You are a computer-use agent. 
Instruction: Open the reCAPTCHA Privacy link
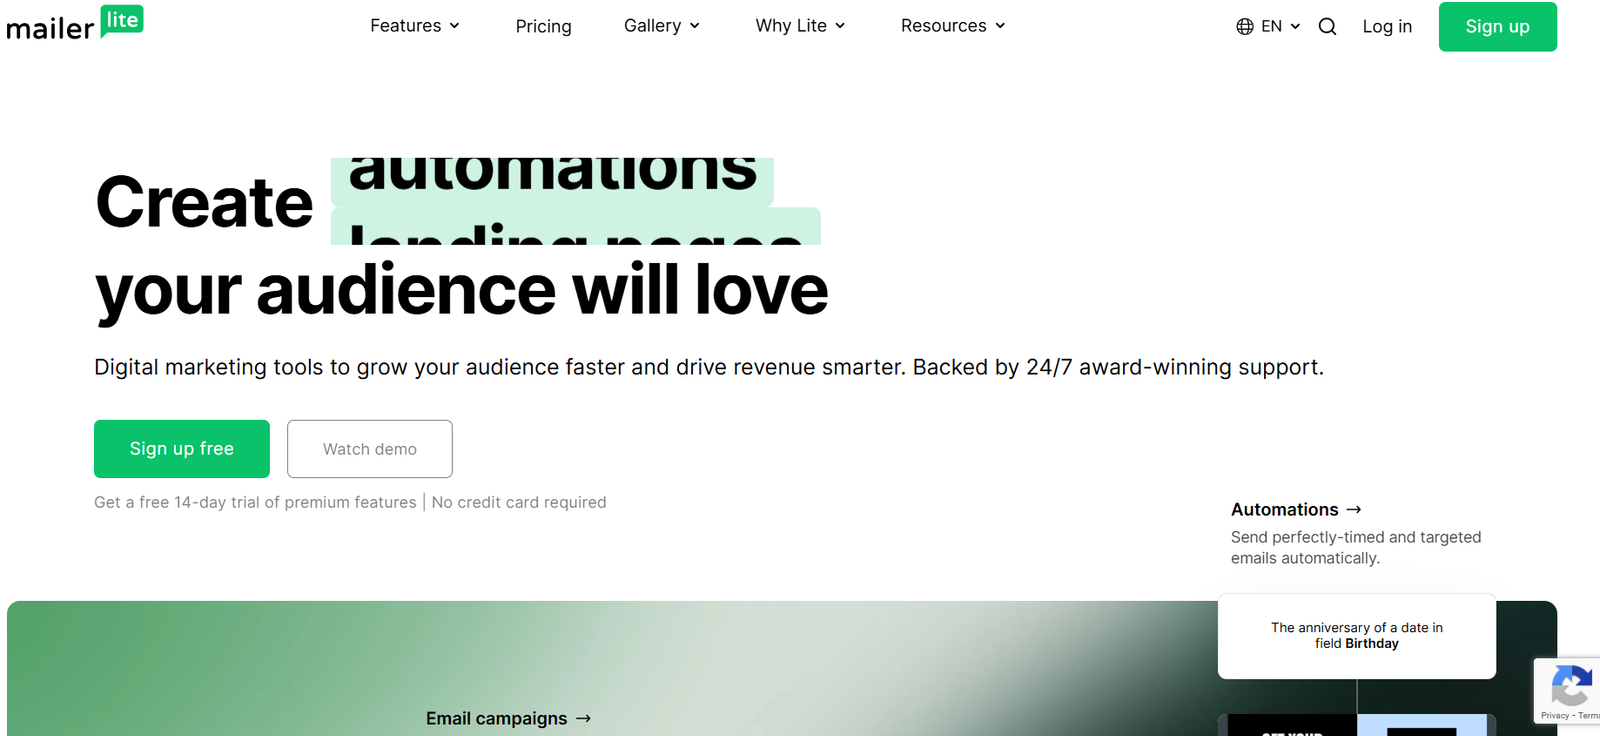point(1554,716)
